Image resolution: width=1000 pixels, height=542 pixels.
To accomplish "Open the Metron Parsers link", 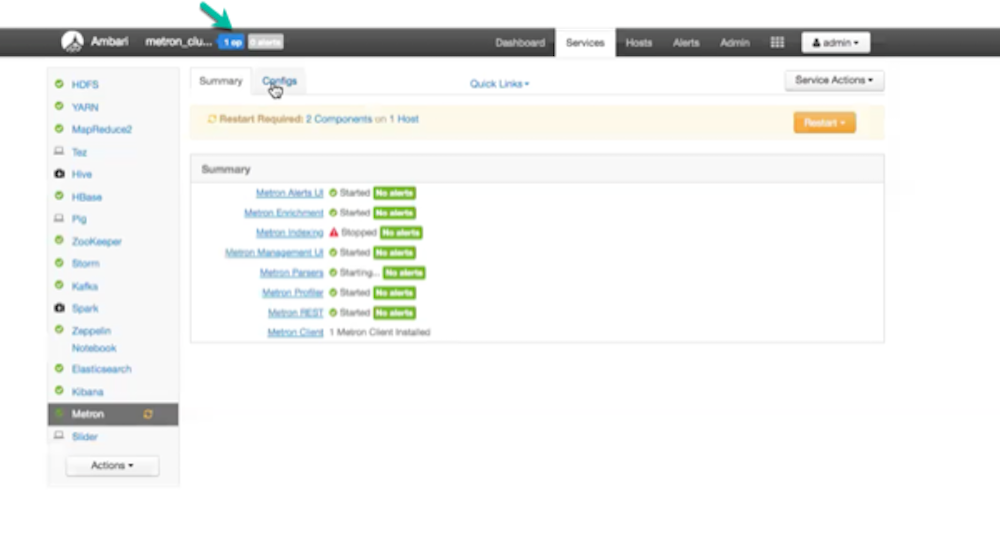I will (x=291, y=272).
